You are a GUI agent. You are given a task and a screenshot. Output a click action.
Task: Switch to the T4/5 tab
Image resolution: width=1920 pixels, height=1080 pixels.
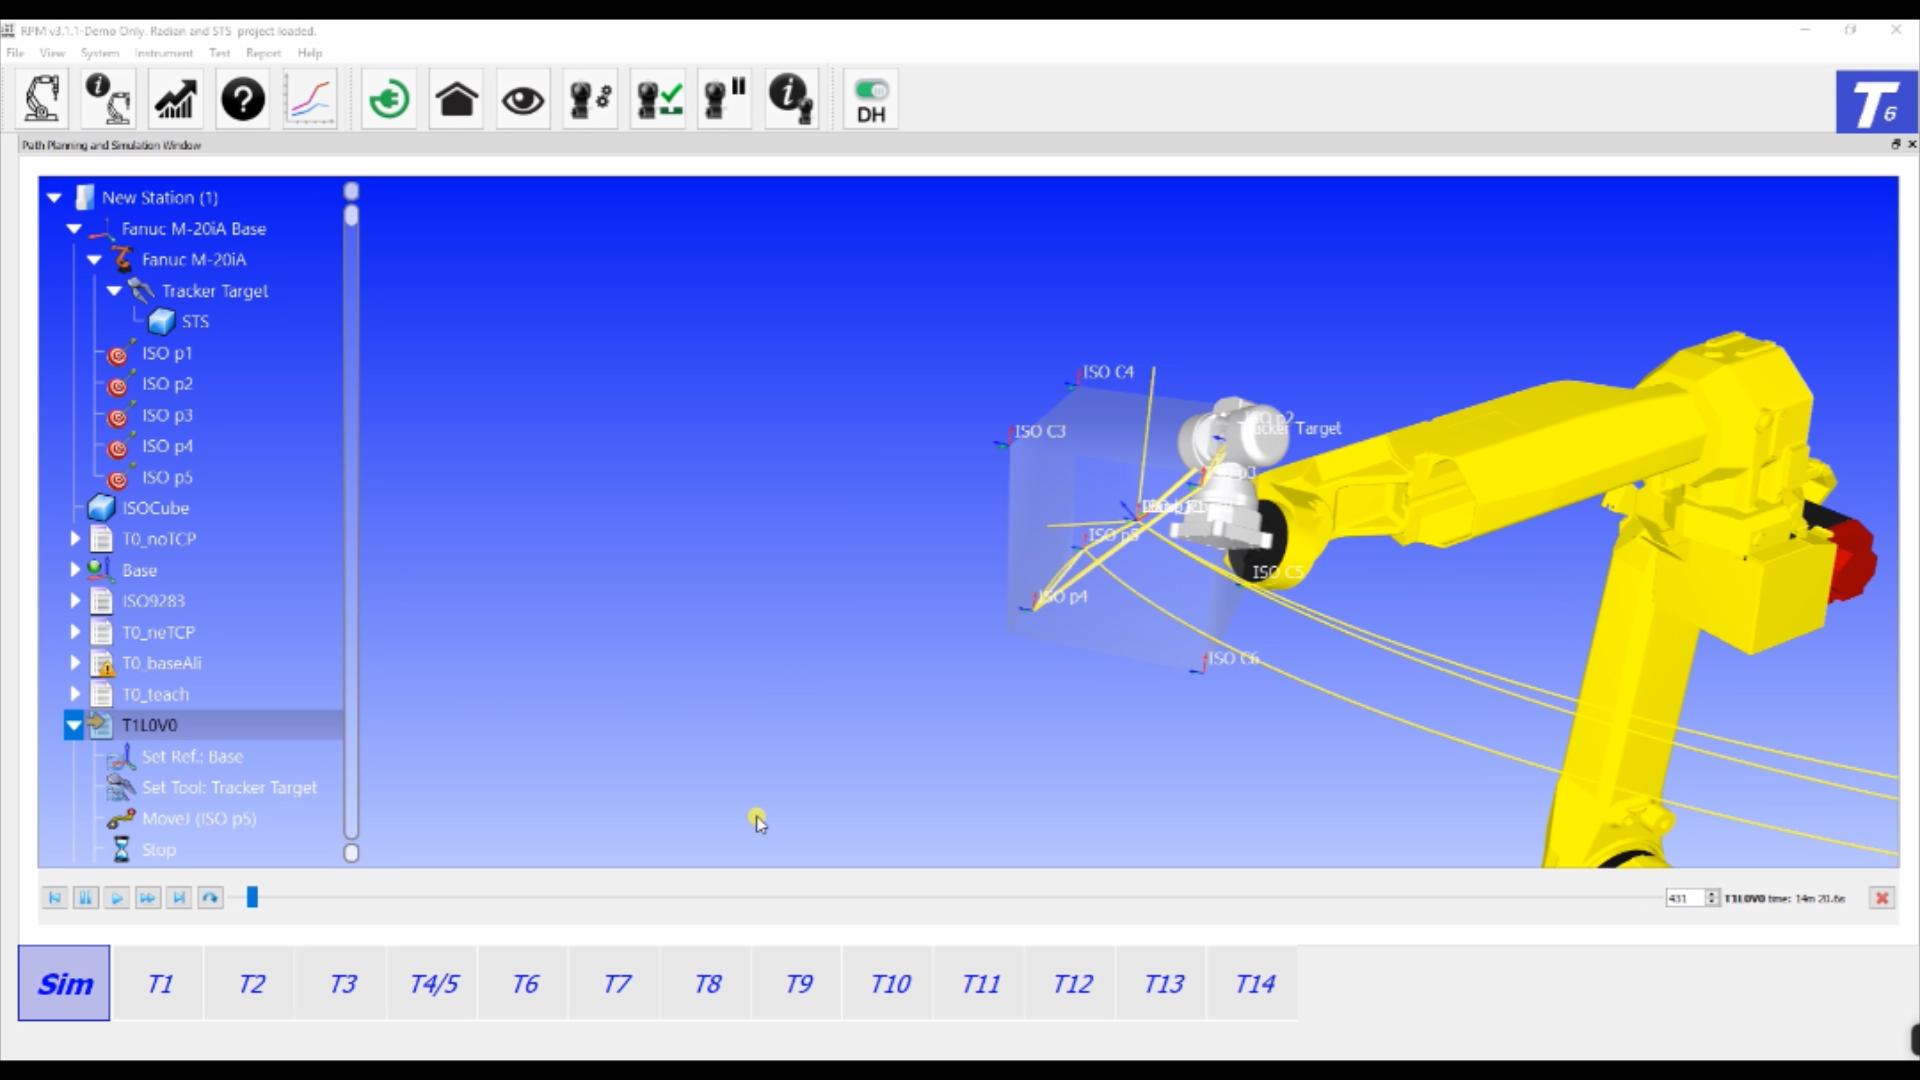[x=433, y=984]
